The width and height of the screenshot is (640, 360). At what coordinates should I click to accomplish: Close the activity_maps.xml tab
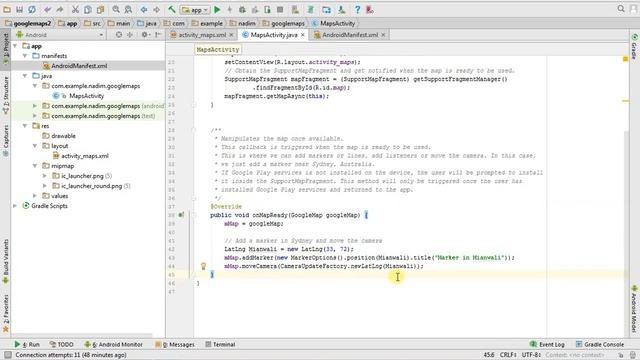[231, 35]
